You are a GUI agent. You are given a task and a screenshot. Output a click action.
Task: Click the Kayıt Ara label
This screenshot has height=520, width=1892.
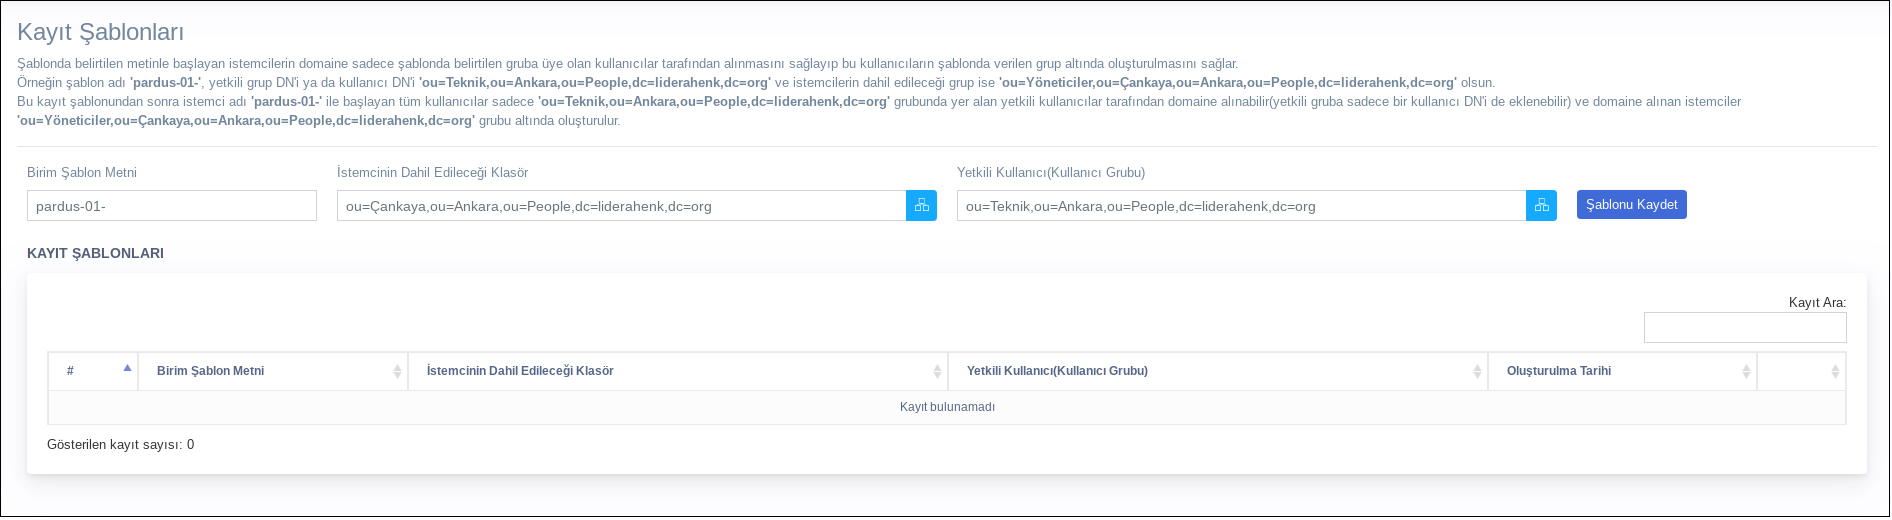tap(1816, 303)
